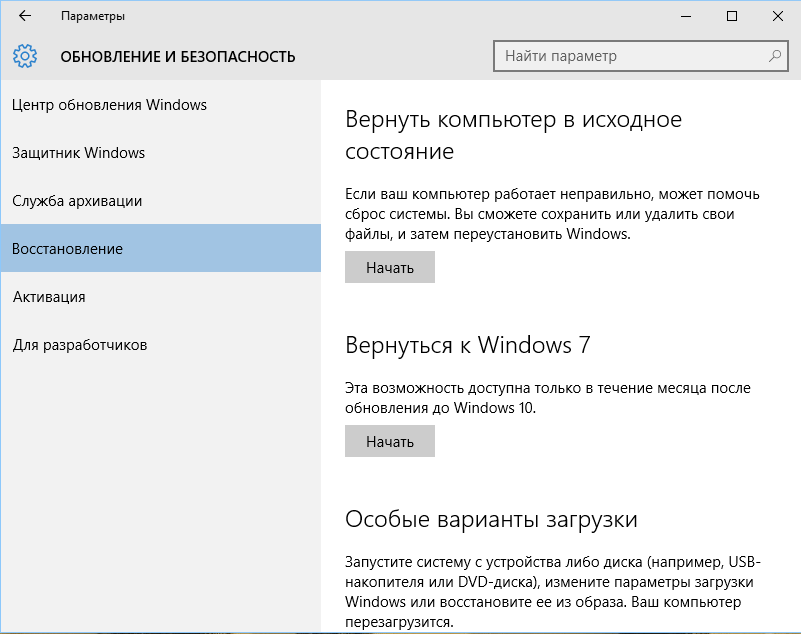Click the settings gear icon
The image size is (801, 634).
coord(26,56)
